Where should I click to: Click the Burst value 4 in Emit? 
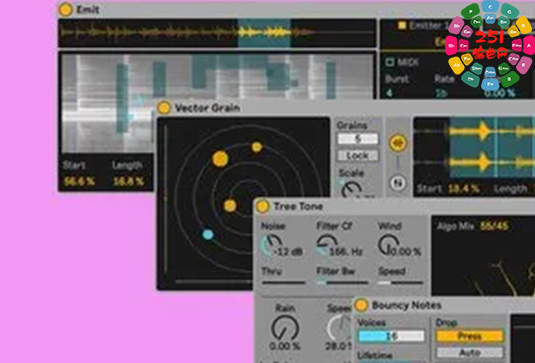[389, 93]
